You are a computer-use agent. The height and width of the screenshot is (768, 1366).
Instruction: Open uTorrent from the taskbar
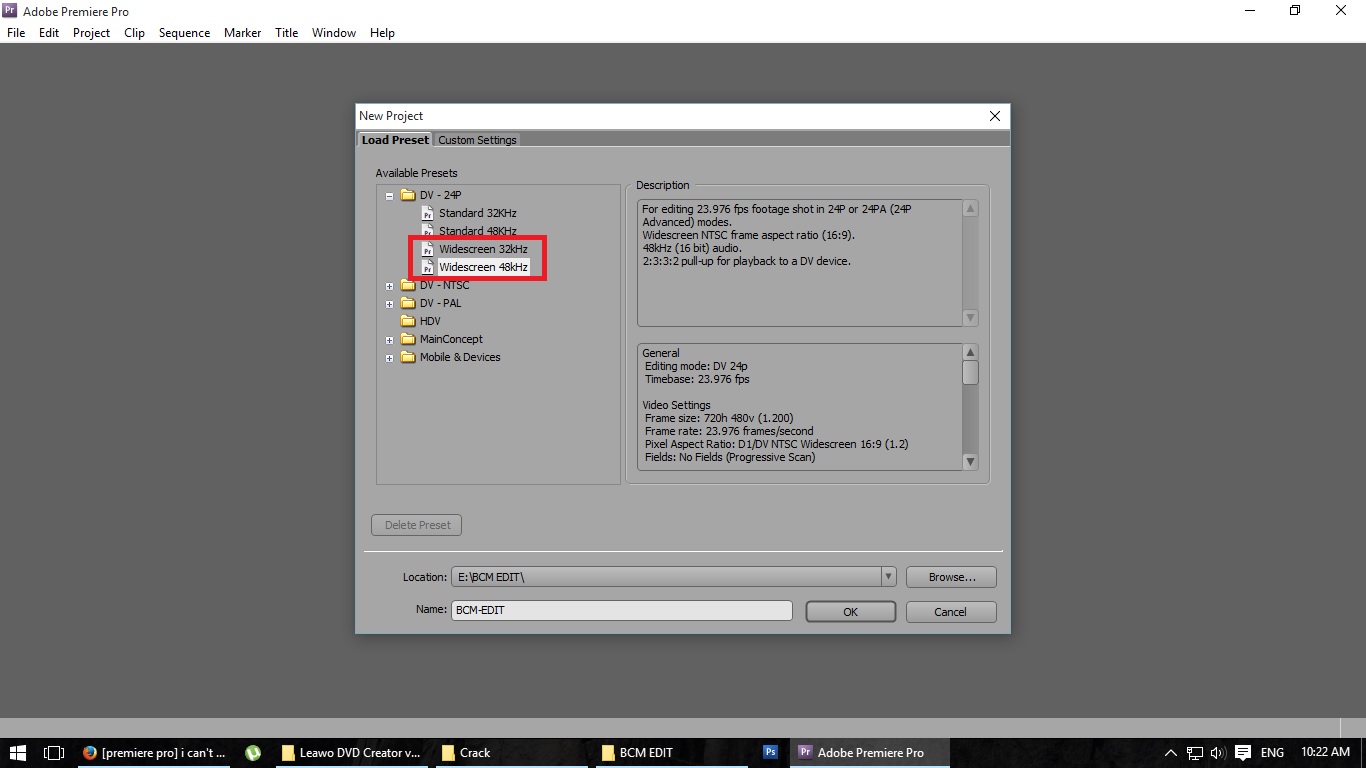click(253, 753)
